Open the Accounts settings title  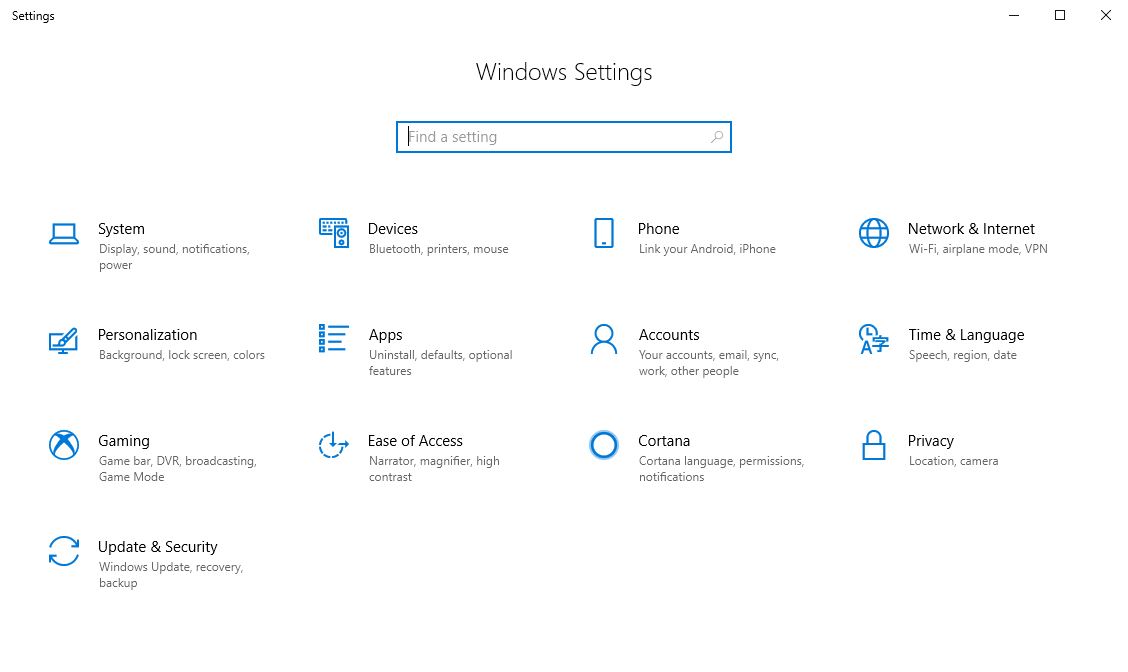669,335
